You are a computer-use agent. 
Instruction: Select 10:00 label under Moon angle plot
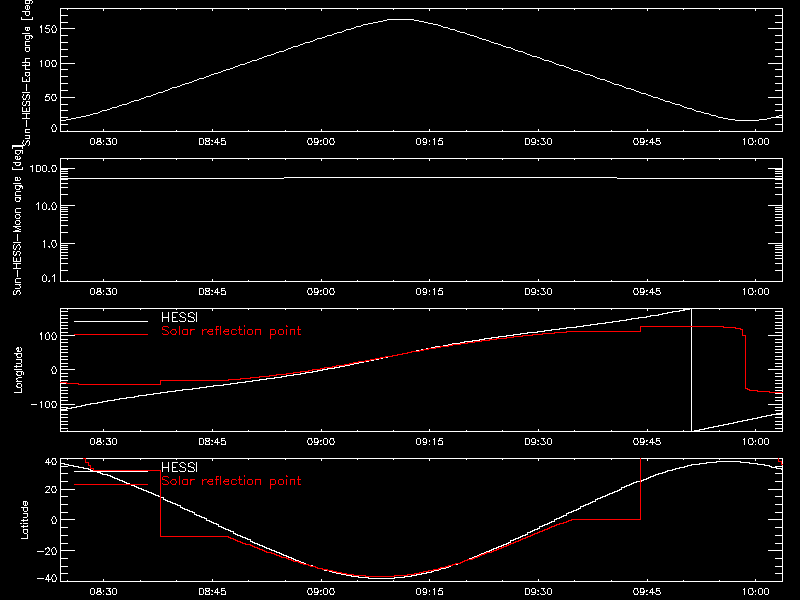tap(756, 292)
